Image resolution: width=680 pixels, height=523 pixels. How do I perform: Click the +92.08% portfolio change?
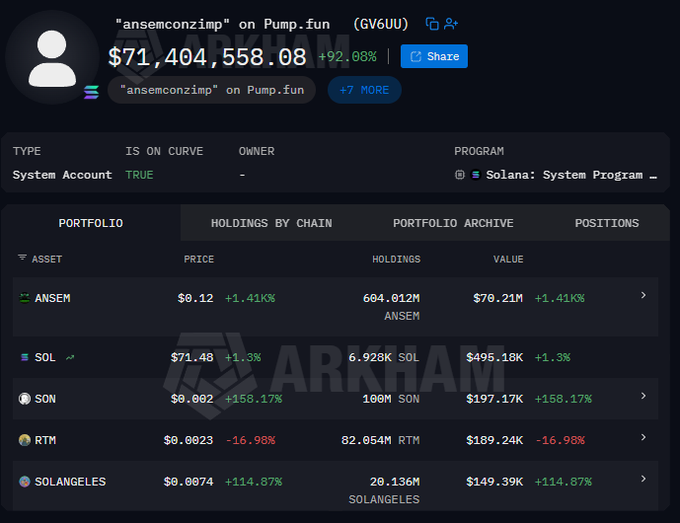[347, 56]
